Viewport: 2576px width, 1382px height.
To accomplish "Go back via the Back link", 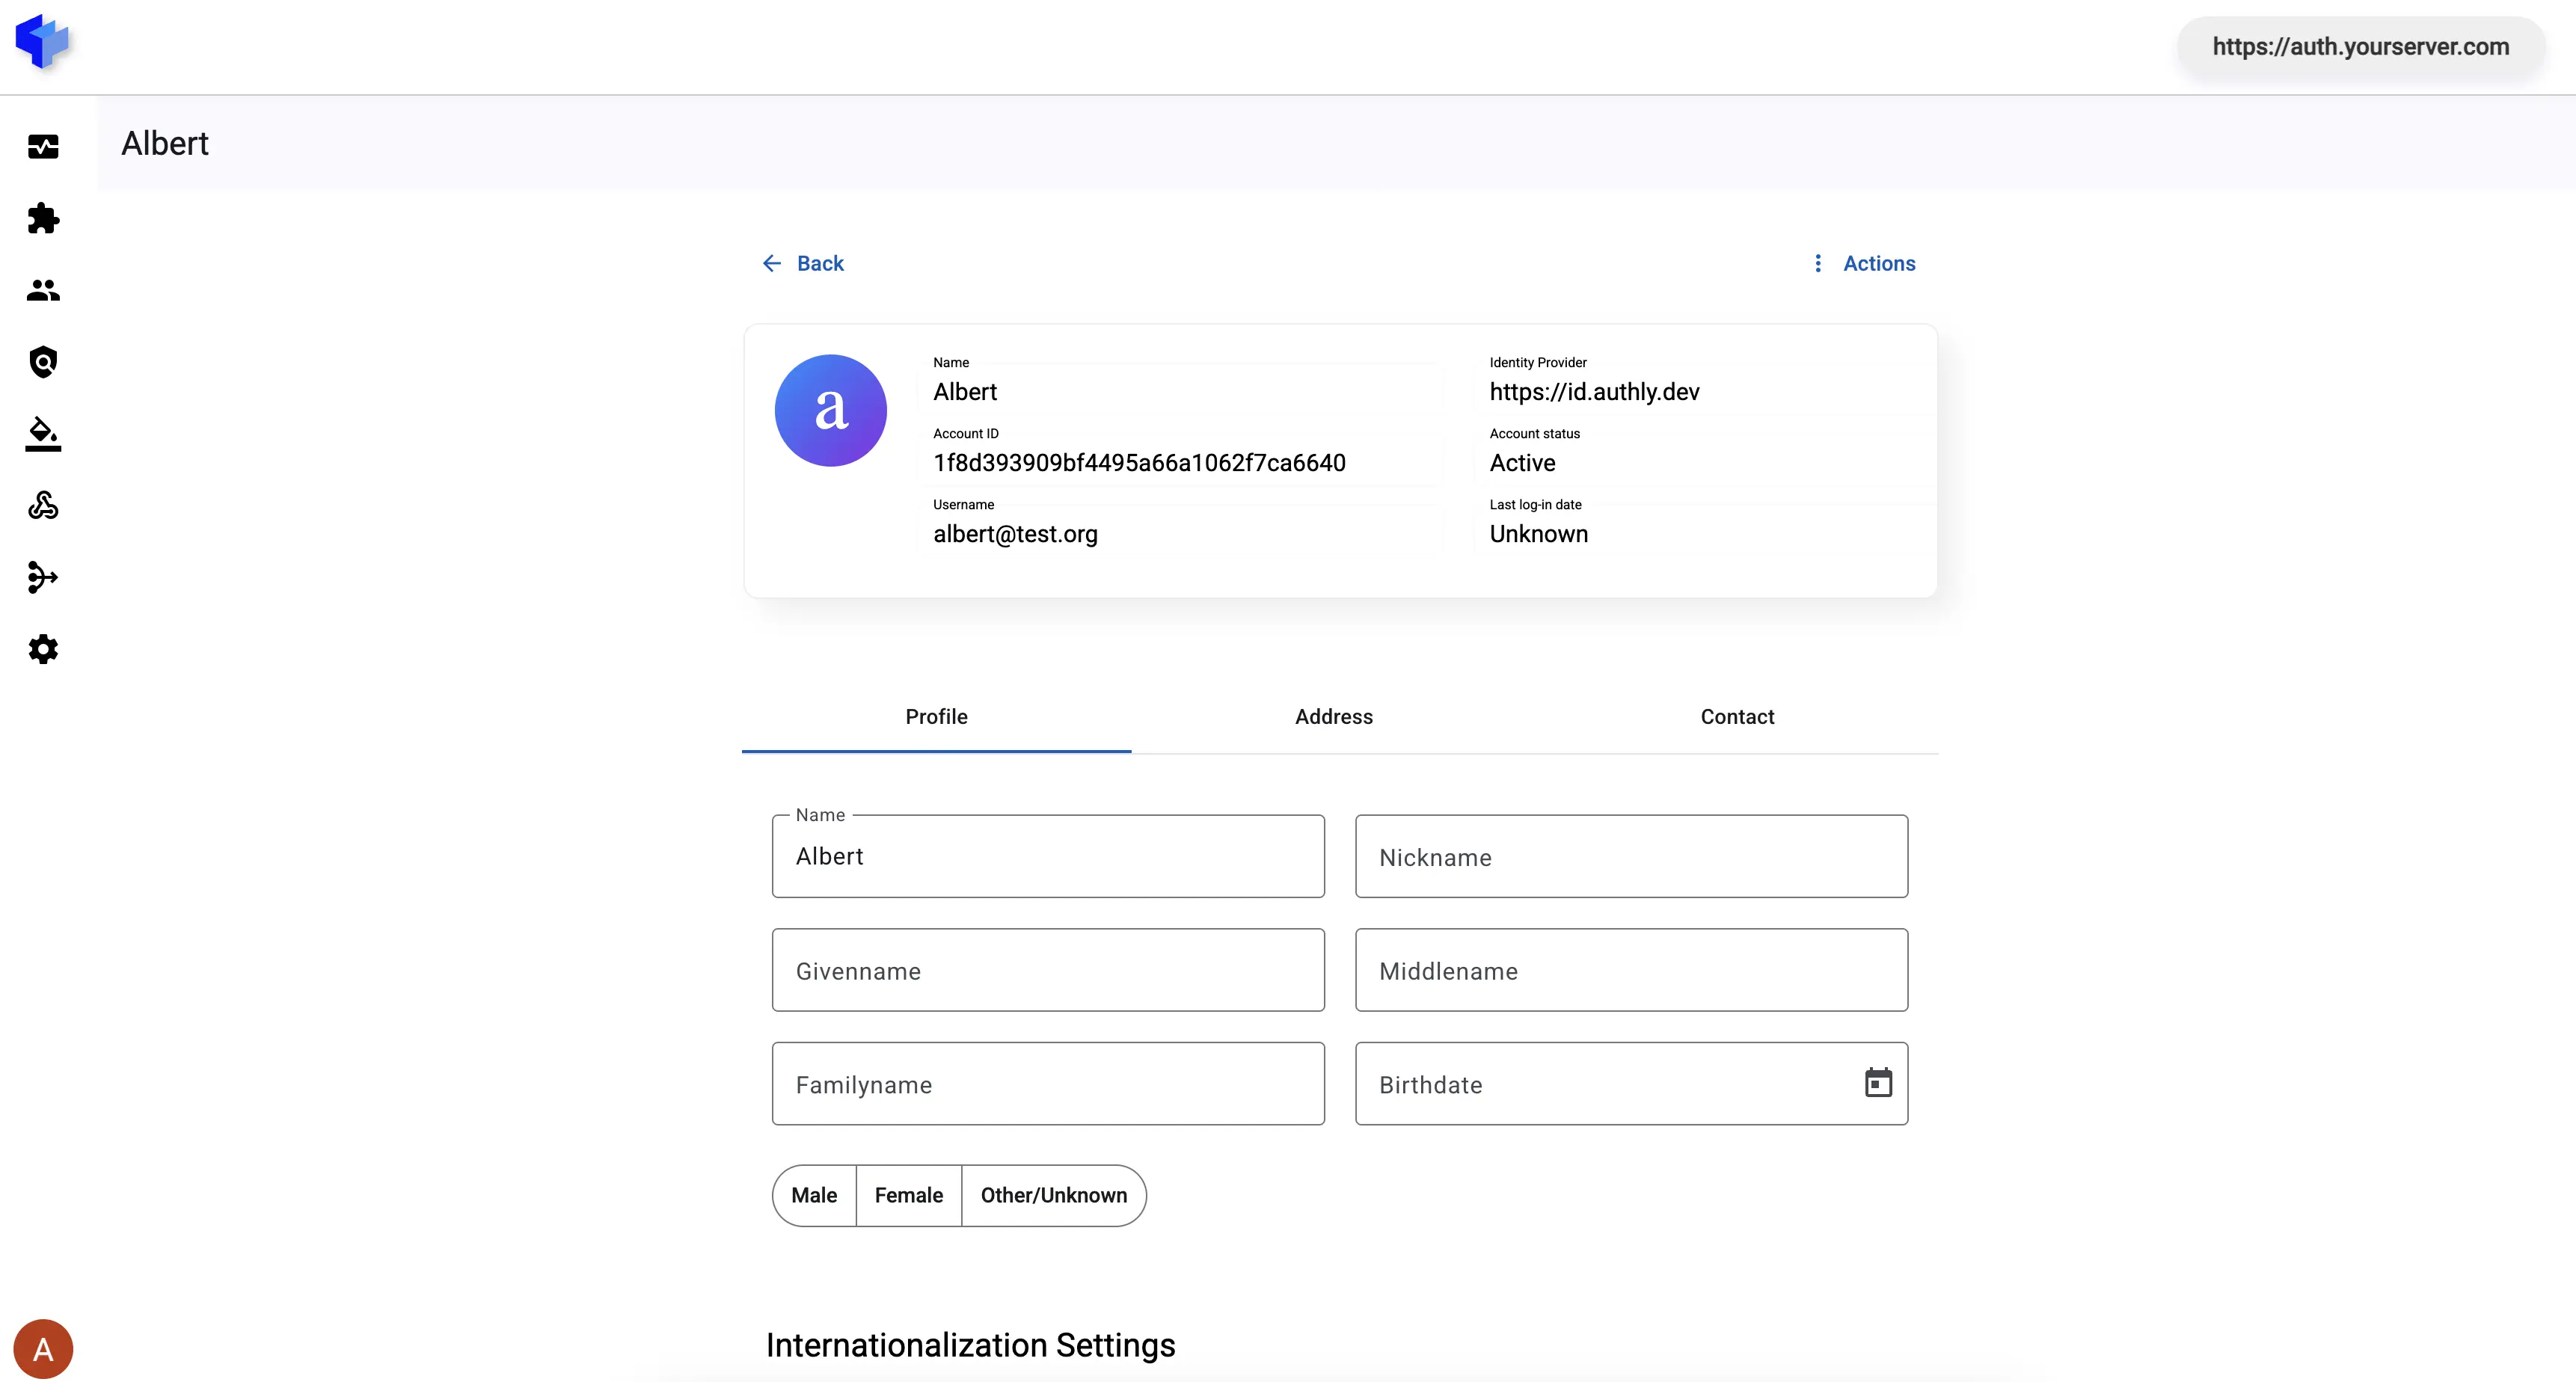I will [803, 263].
